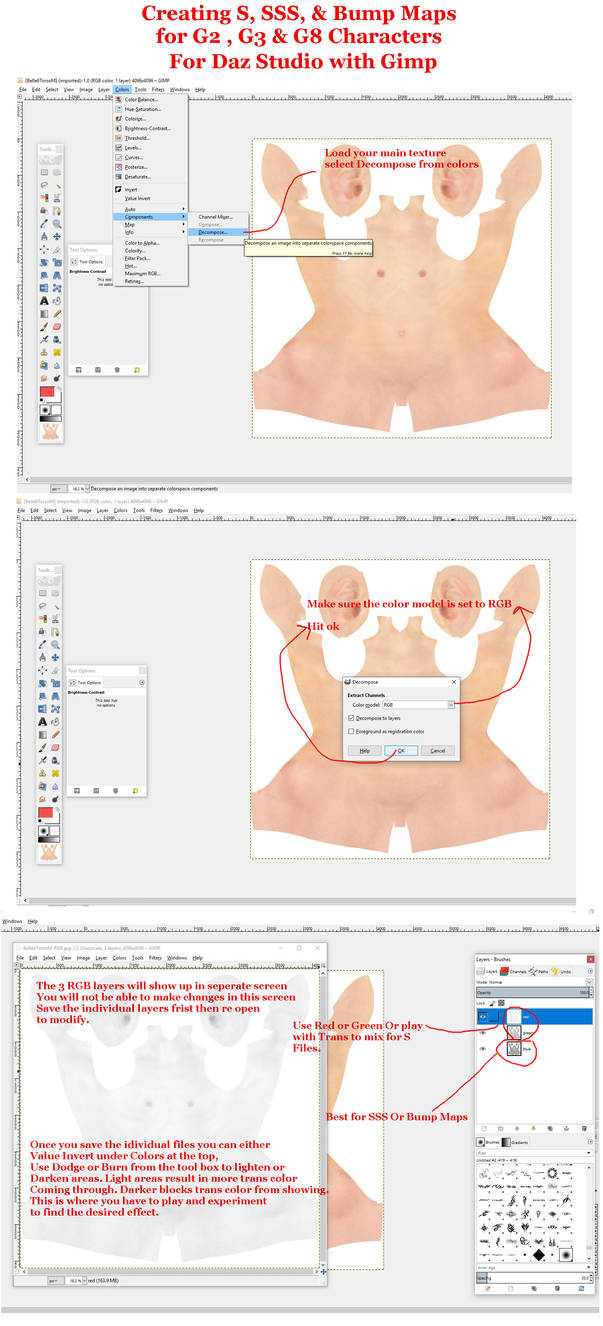This screenshot has width=603, height=1326.
Task: Open Filters menu in window behind Decompose dialog
Action: click(157, 510)
